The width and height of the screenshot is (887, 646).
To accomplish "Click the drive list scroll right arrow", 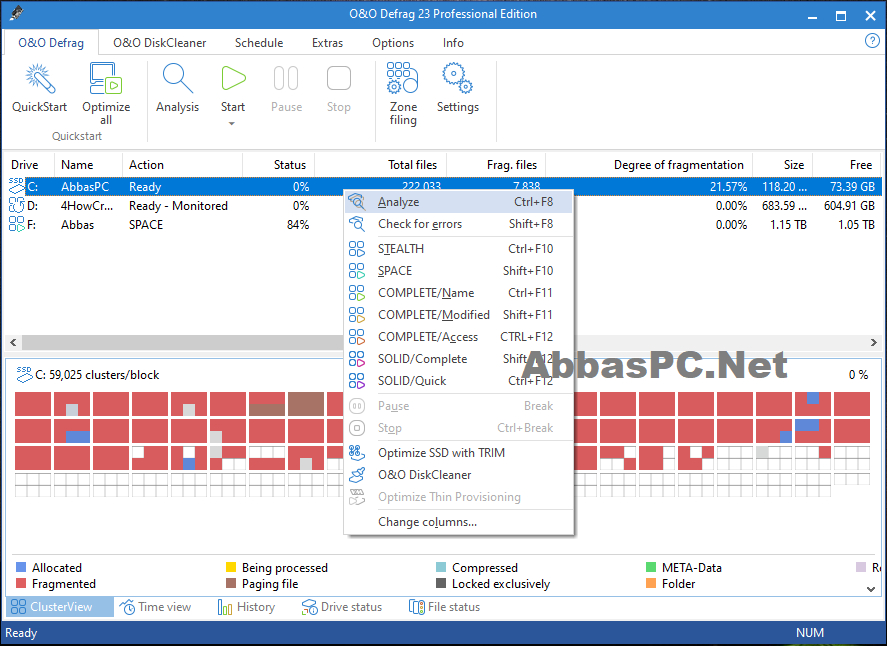I will point(873,342).
